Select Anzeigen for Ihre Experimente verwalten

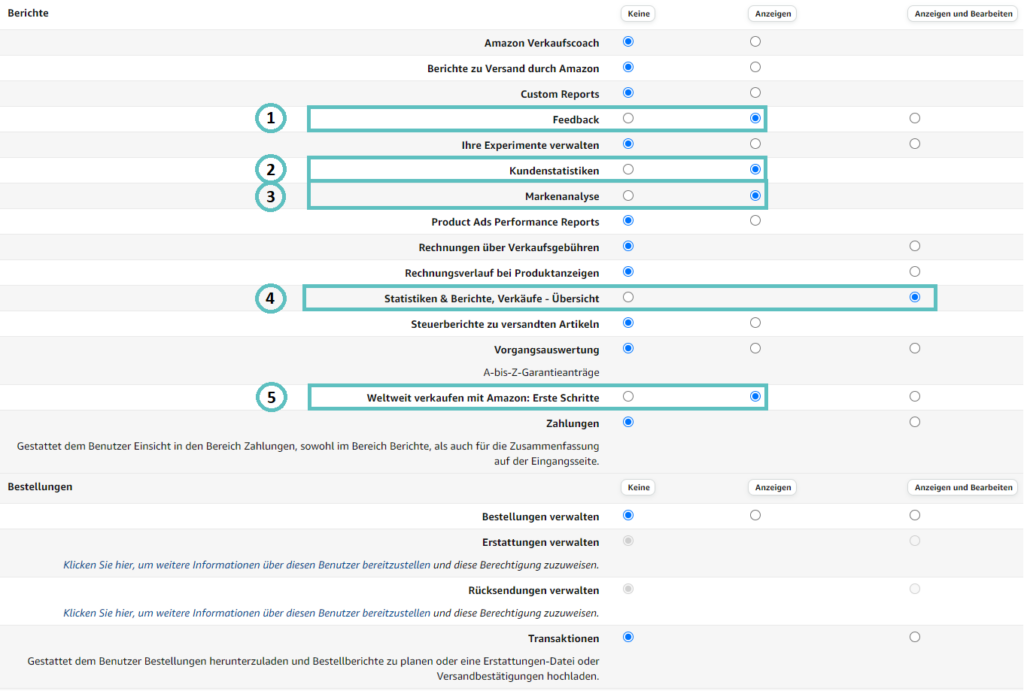[x=755, y=144]
